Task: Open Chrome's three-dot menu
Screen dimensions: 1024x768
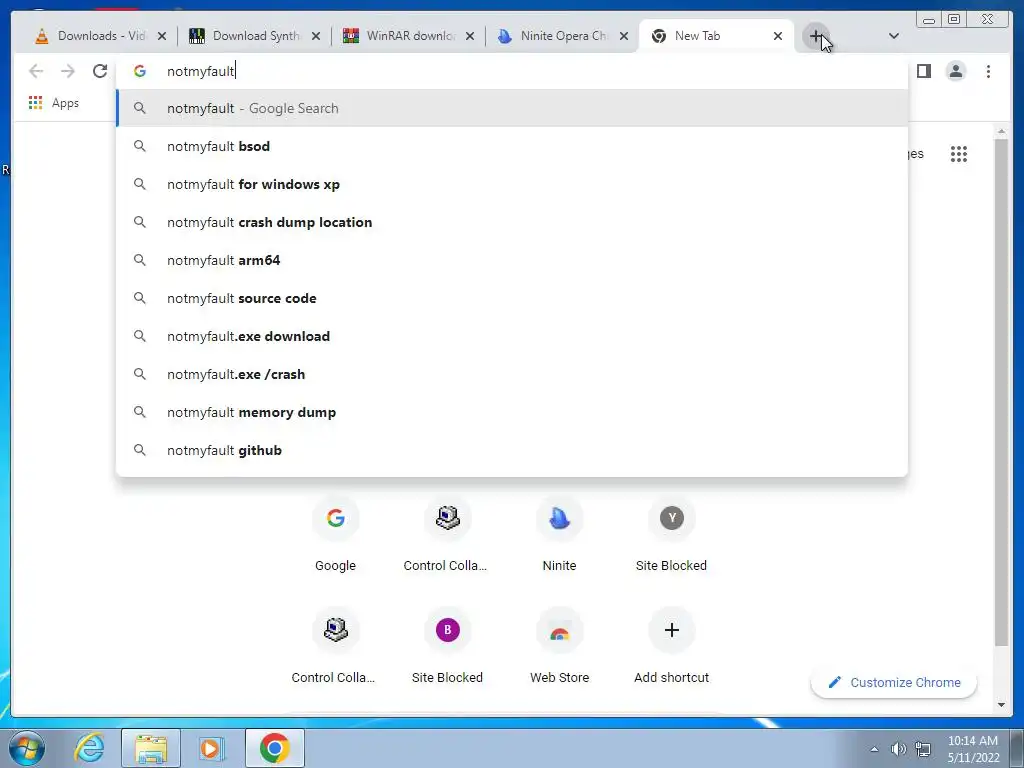Action: tap(988, 71)
